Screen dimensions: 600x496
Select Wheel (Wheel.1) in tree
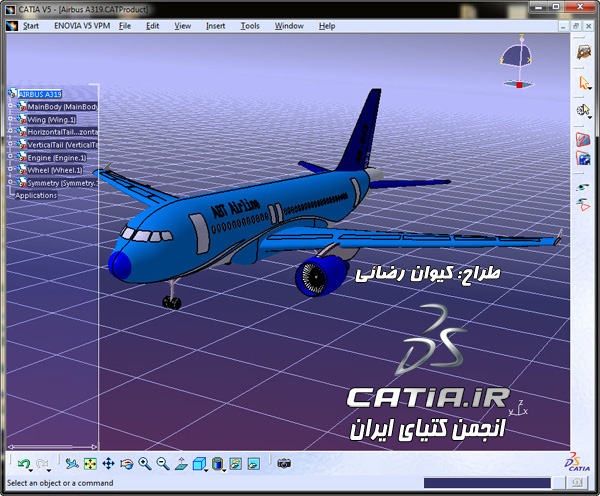pyautogui.click(x=55, y=170)
